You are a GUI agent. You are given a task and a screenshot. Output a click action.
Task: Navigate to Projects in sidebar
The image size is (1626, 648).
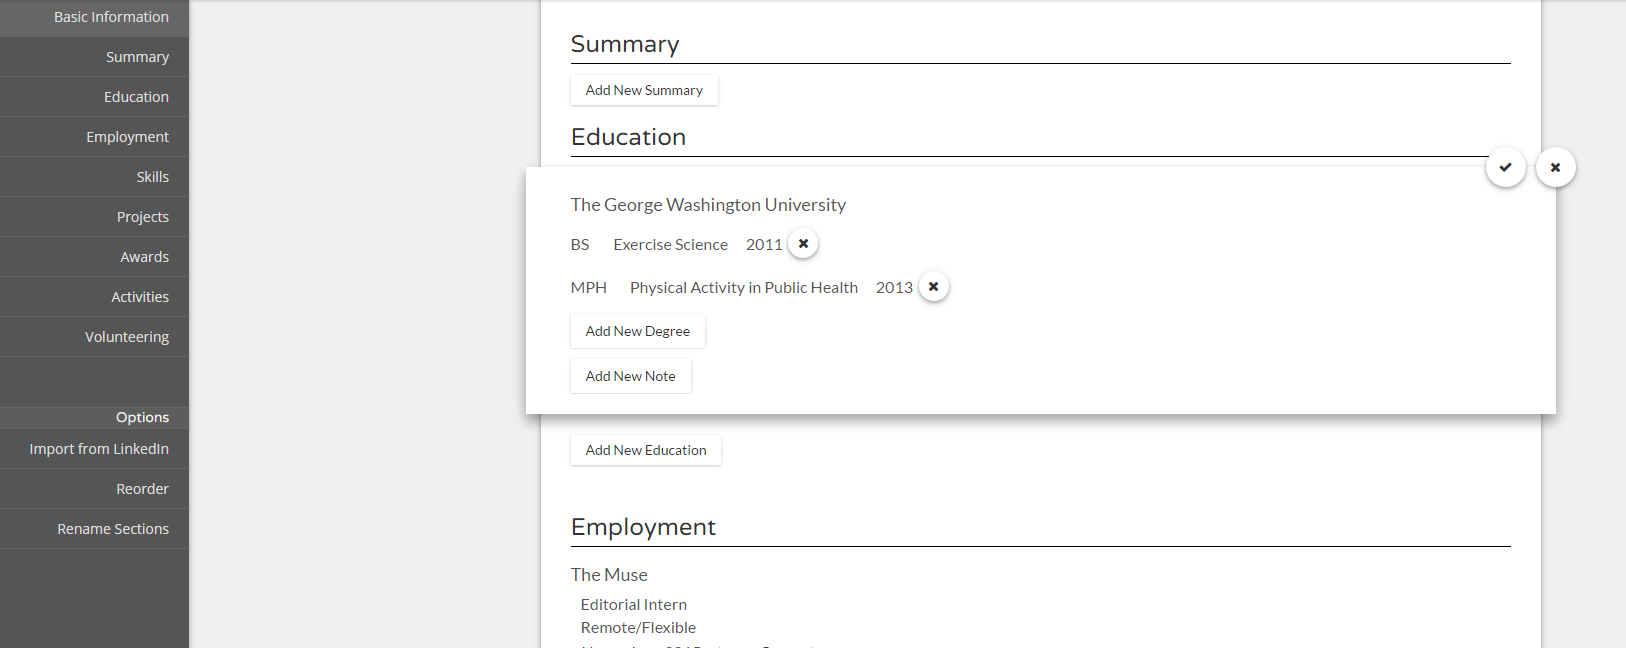tap(94, 217)
